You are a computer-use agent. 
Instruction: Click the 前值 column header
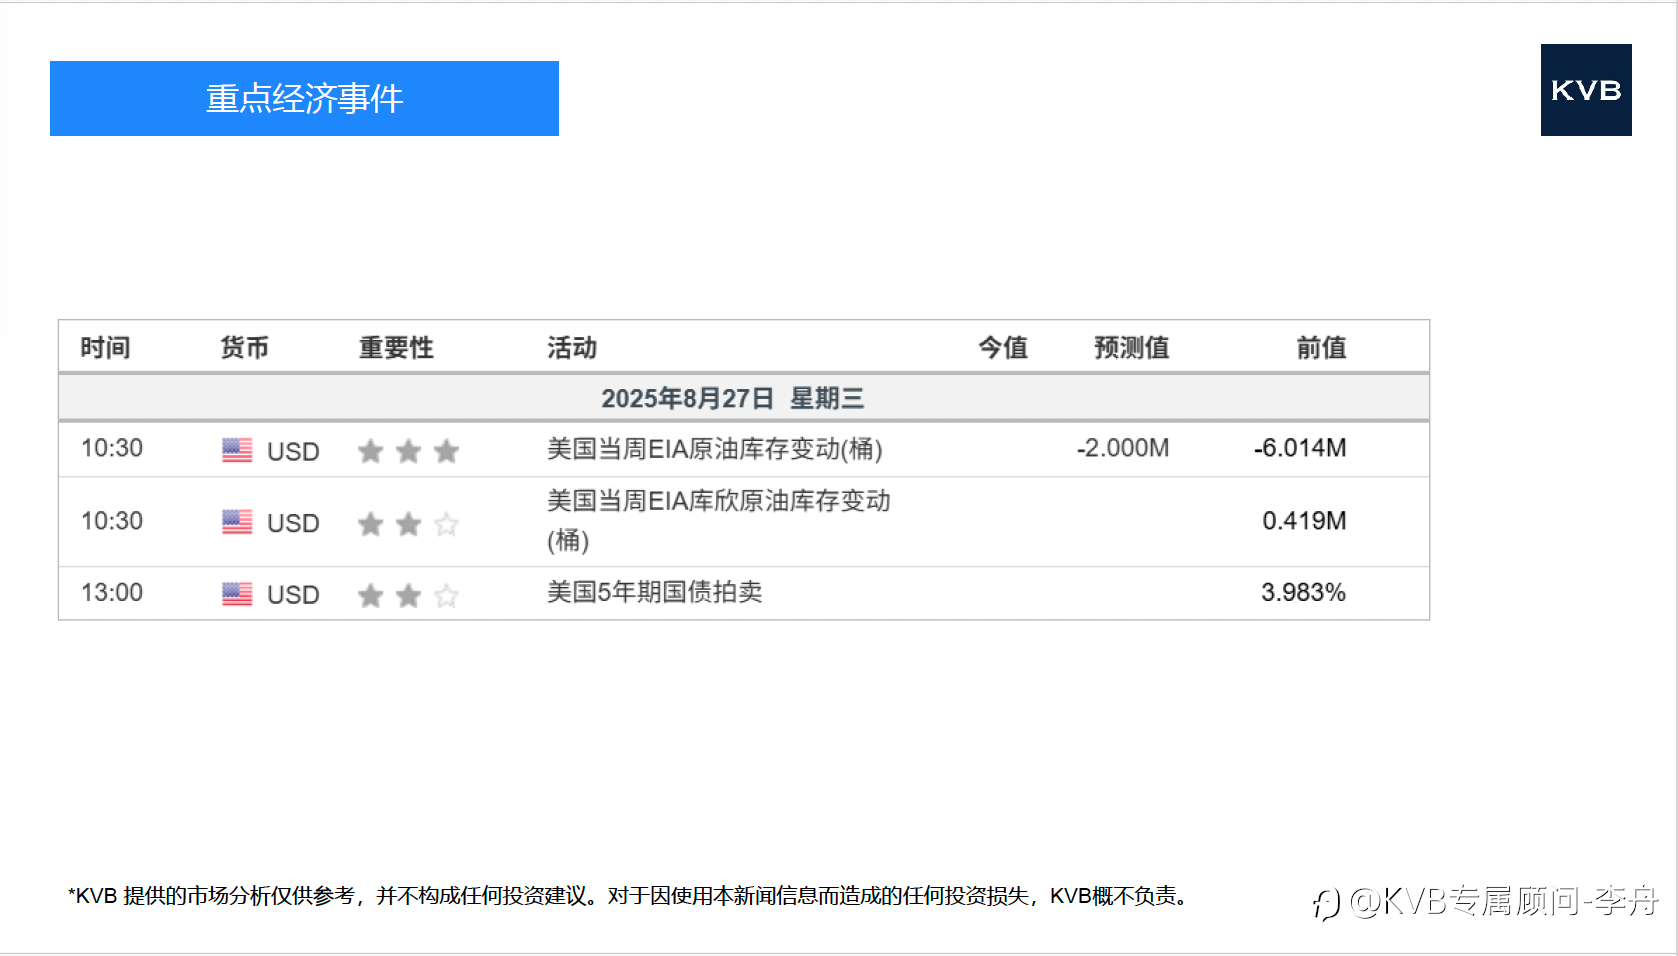point(1321,347)
